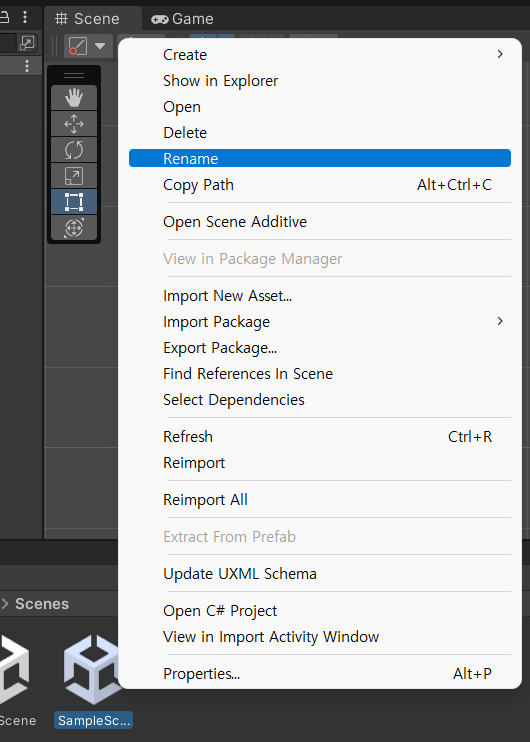Open the panel kebab menu beside the lock
The height and width of the screenshot is (742, 530).
(25, 18)
